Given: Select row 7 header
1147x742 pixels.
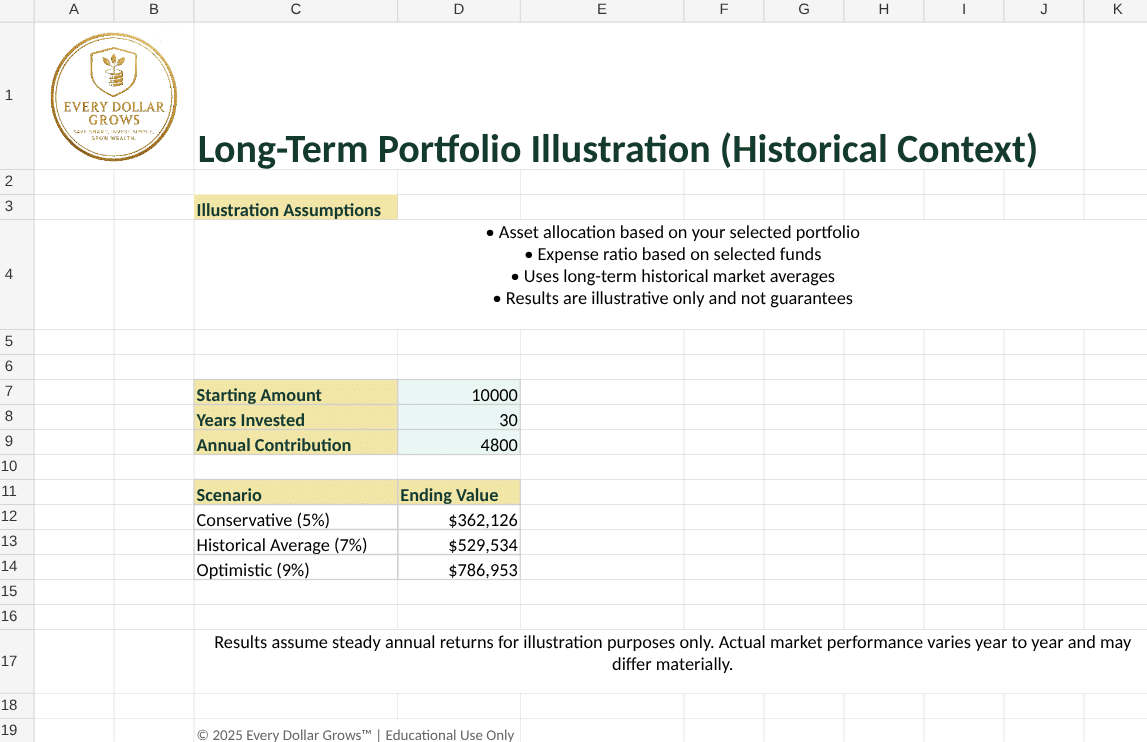Looking at the screenshot, I should [x=17, y=391].
